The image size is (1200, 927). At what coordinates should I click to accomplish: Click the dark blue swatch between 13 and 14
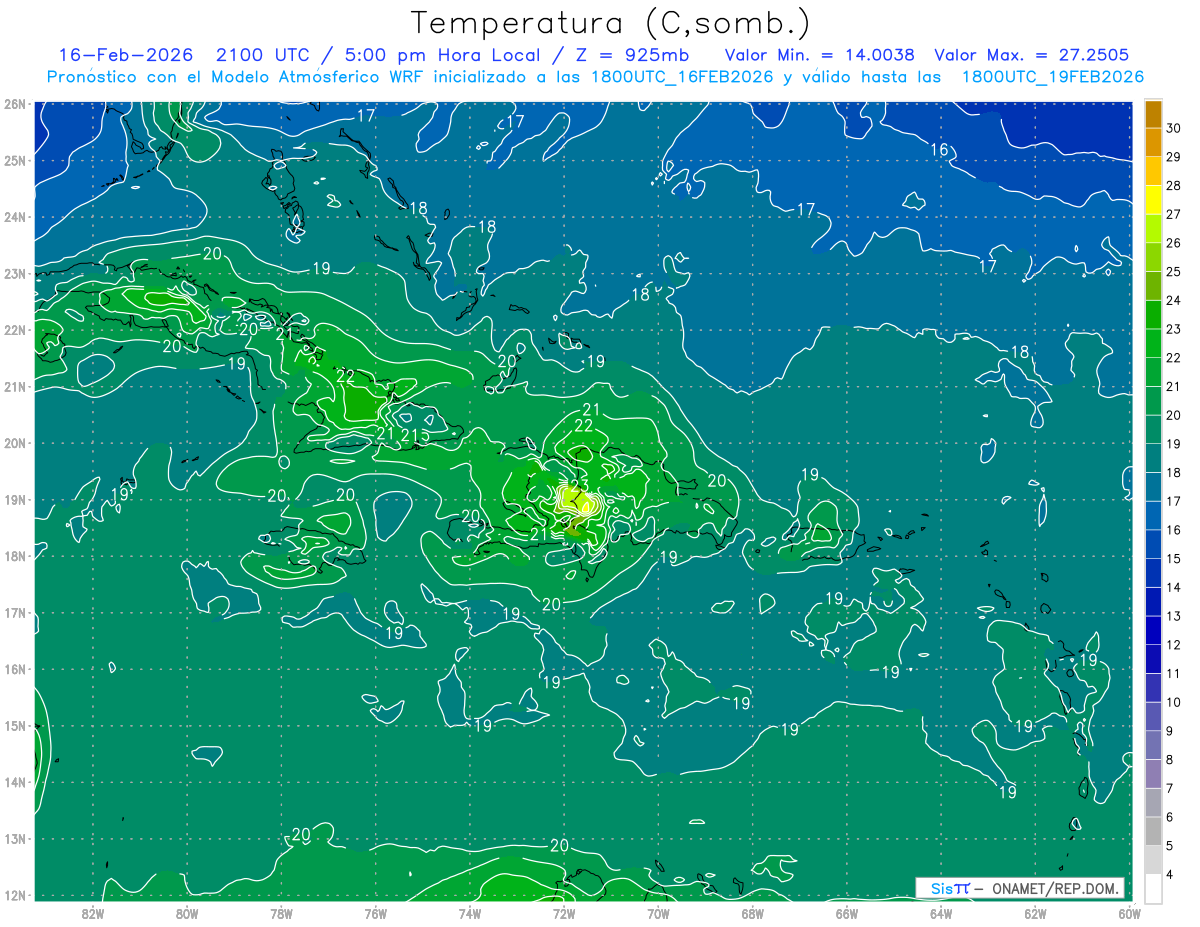click(x=1153, y=601)
